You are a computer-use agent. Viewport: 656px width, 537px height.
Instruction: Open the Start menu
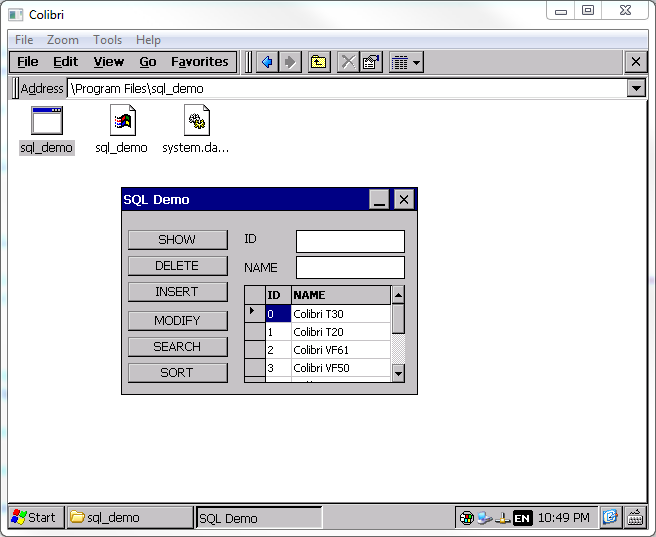tap(36, 517)
